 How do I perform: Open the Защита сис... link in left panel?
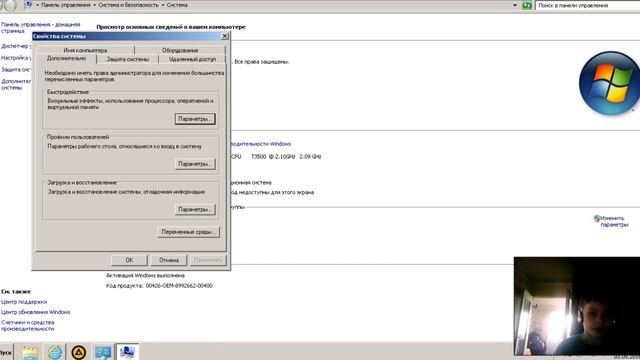[16, 70]
